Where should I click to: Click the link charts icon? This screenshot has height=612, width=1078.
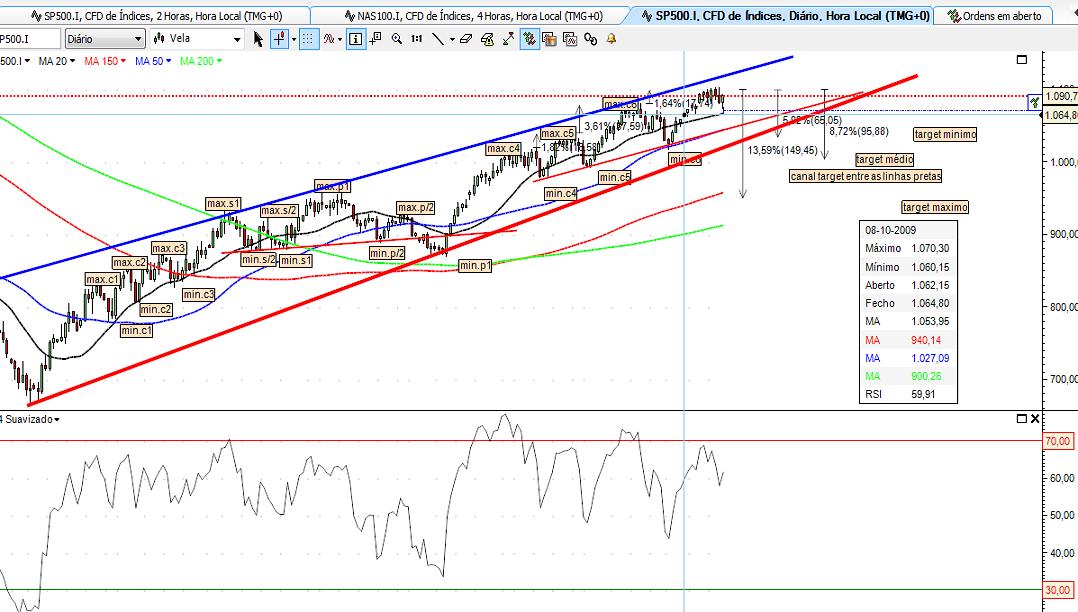coord(591,39)
